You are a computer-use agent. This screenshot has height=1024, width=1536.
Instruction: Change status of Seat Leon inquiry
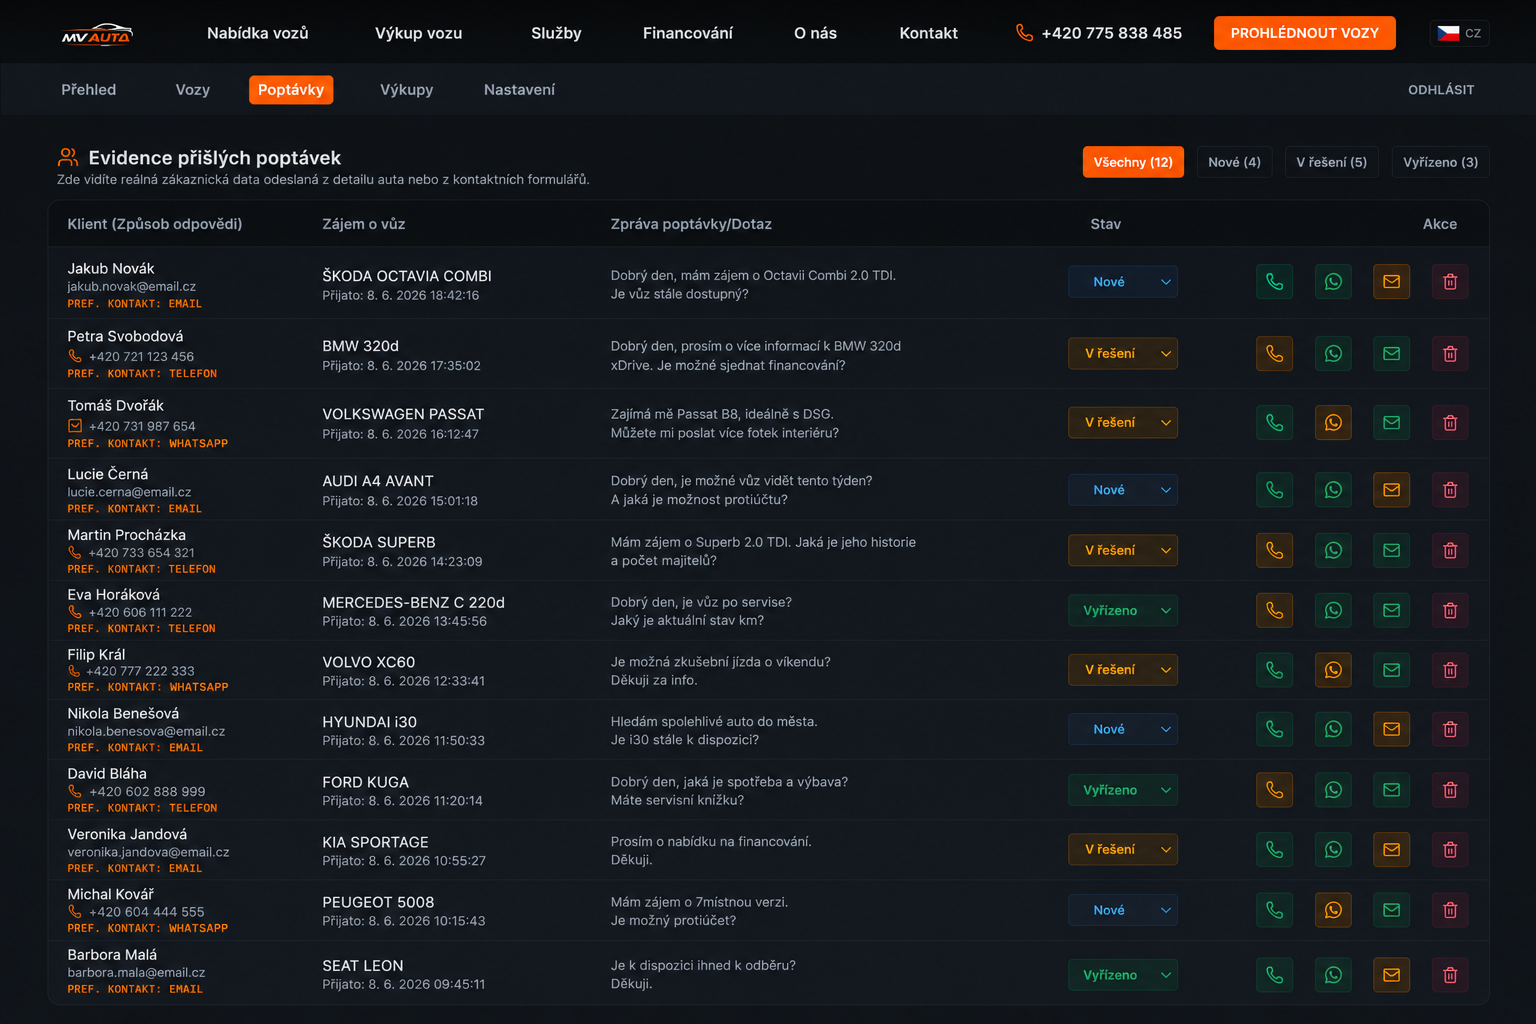click(x=1123, y=975)
